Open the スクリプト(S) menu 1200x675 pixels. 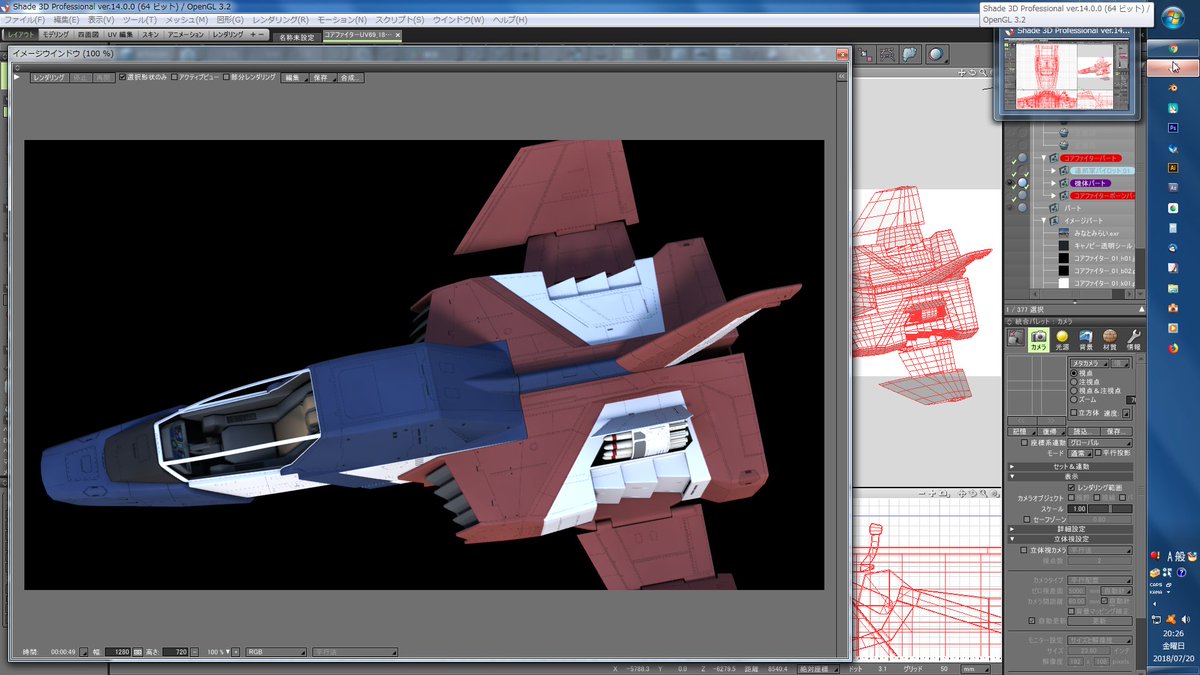point(400,20)
